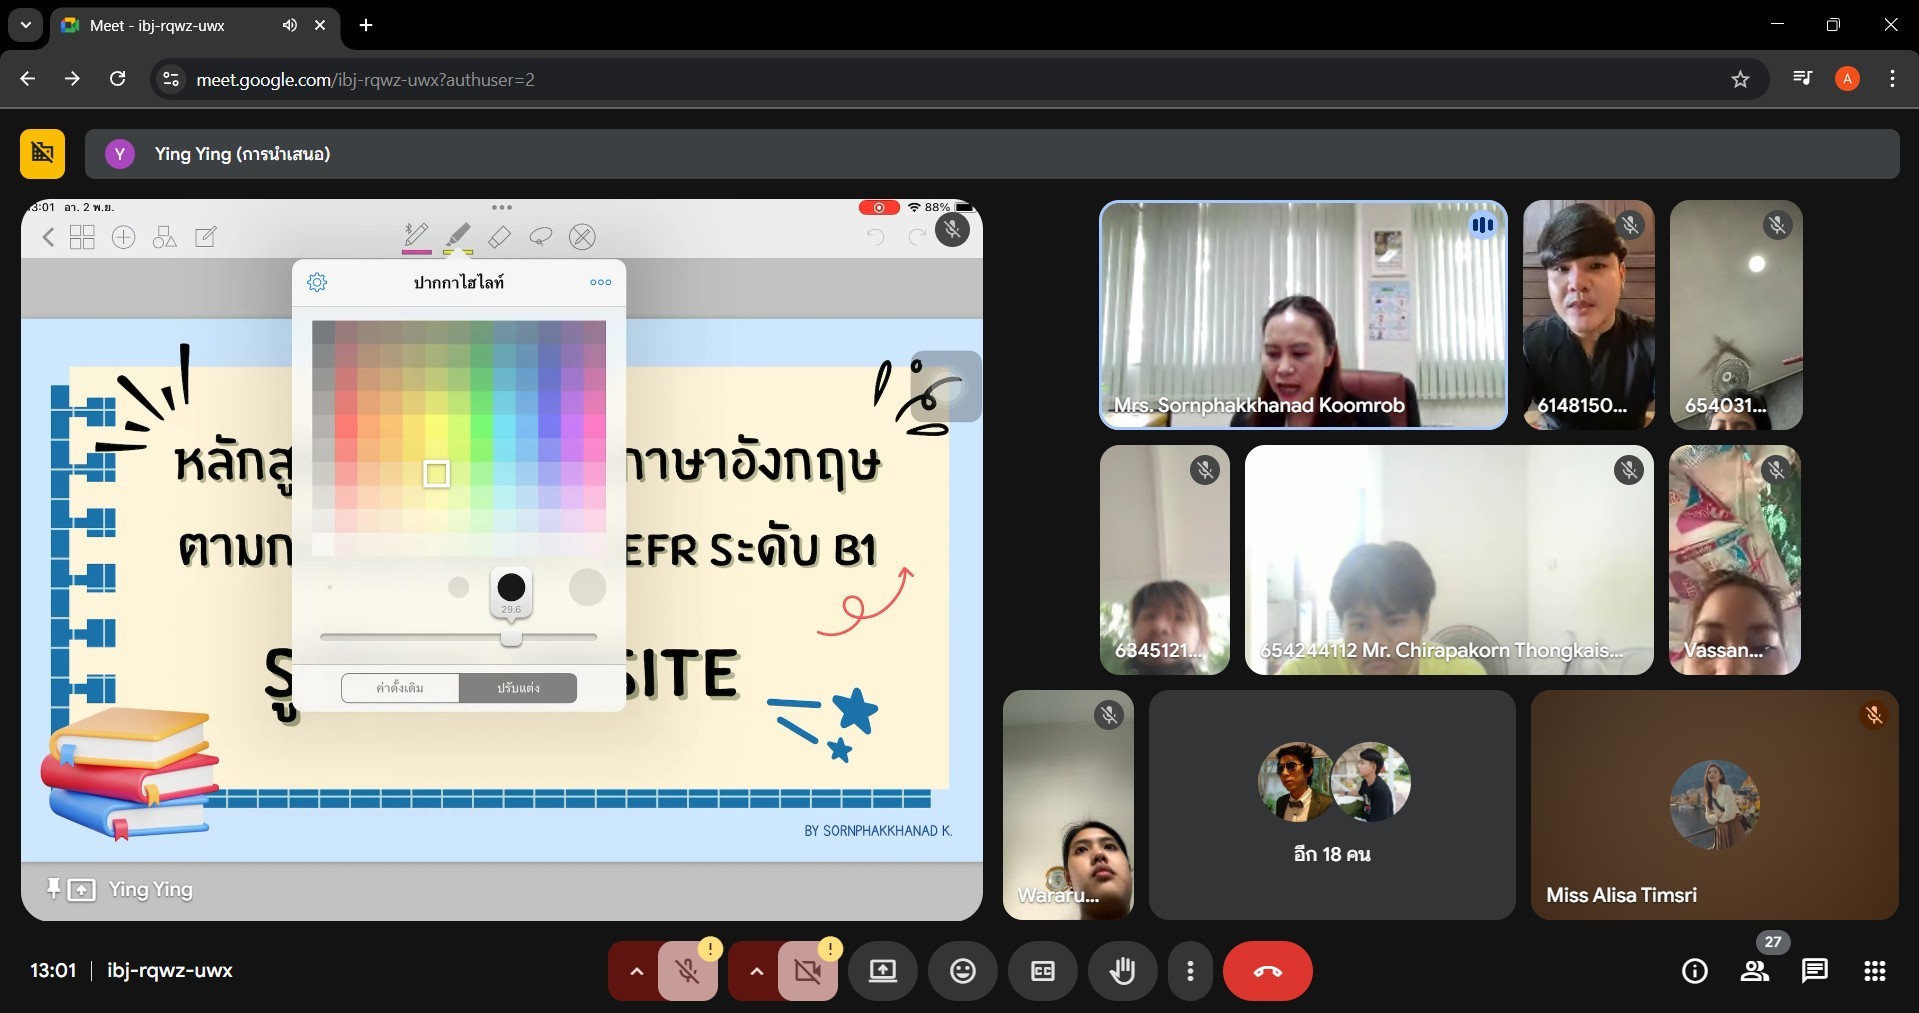Image resolution: width=1919 pixels, height=1013 pixels.
Task: Click the present screen button
Action: pos(882,971)
